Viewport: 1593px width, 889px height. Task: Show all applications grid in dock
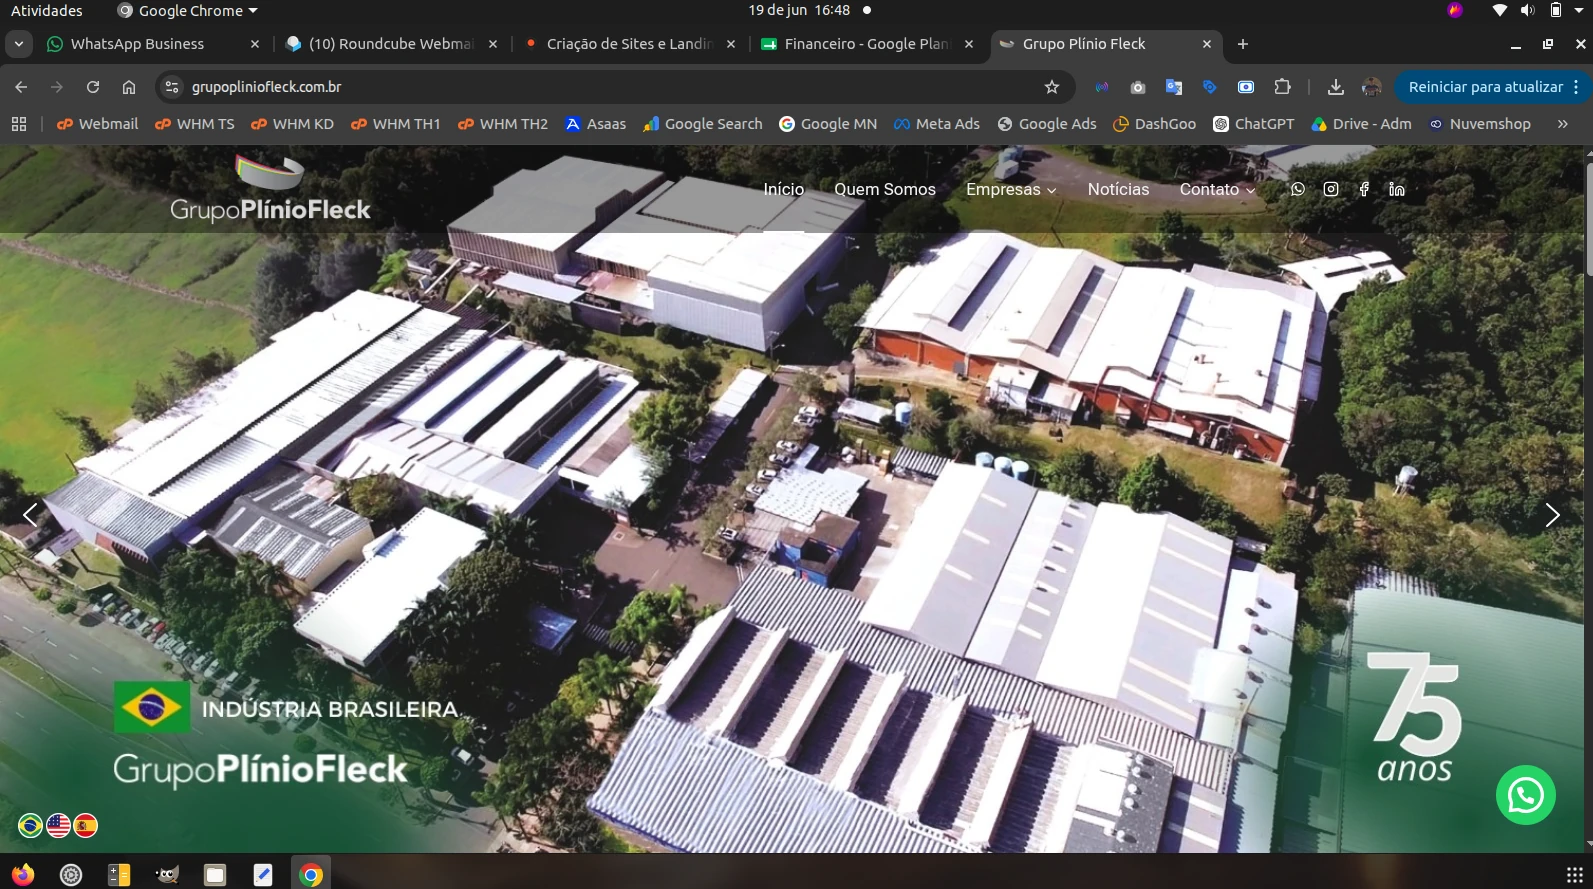click(x=1574, y=875)
